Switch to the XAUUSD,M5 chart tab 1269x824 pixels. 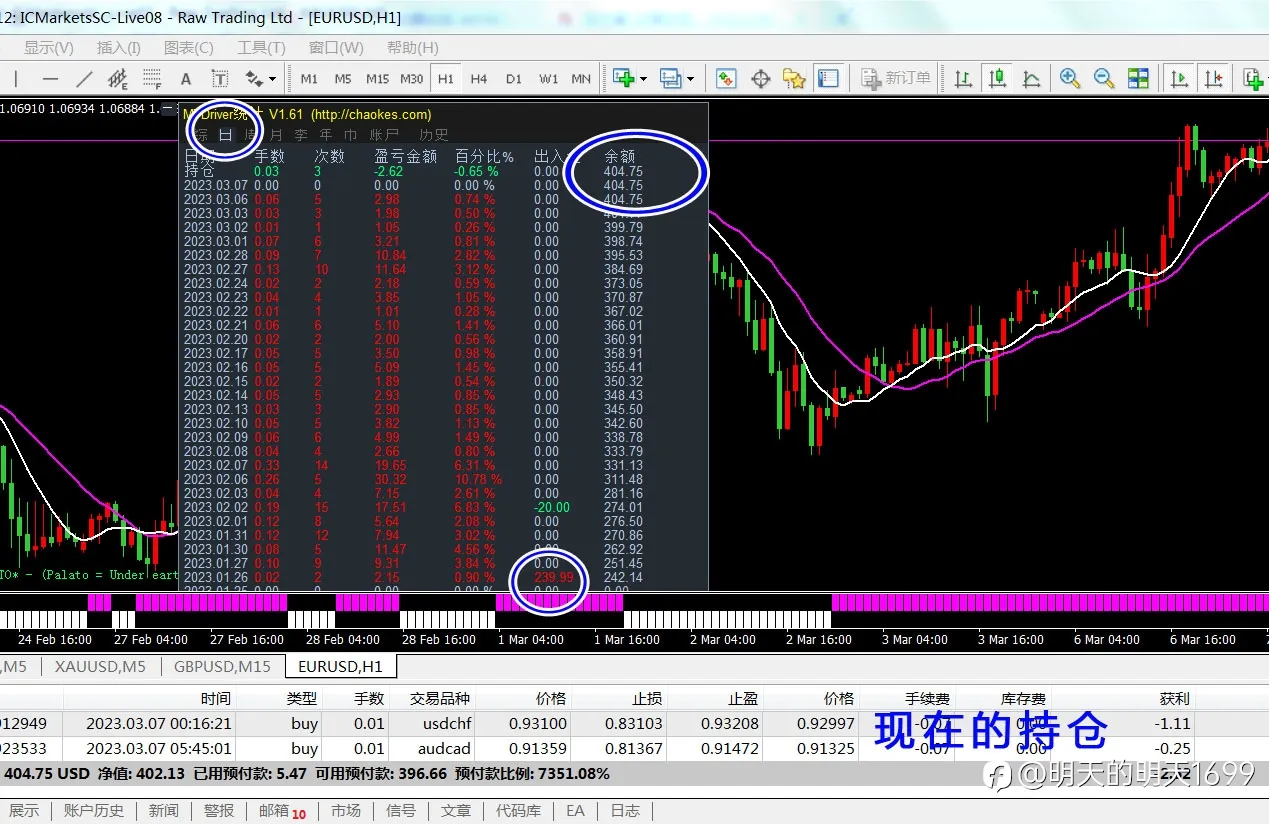click(x=100, y=666)
